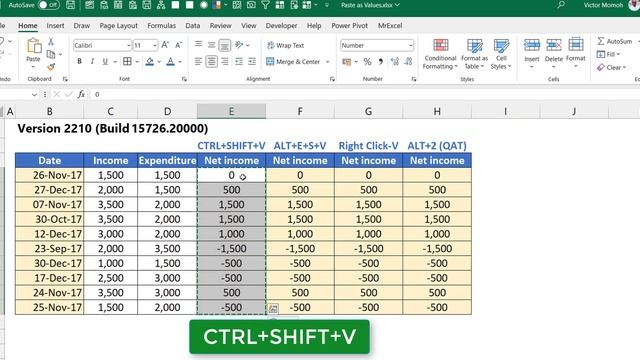Viewport: 640px width, 360px height.
Task: Open Font dialog launcher arrow
Action: click(x=184, y=79)
